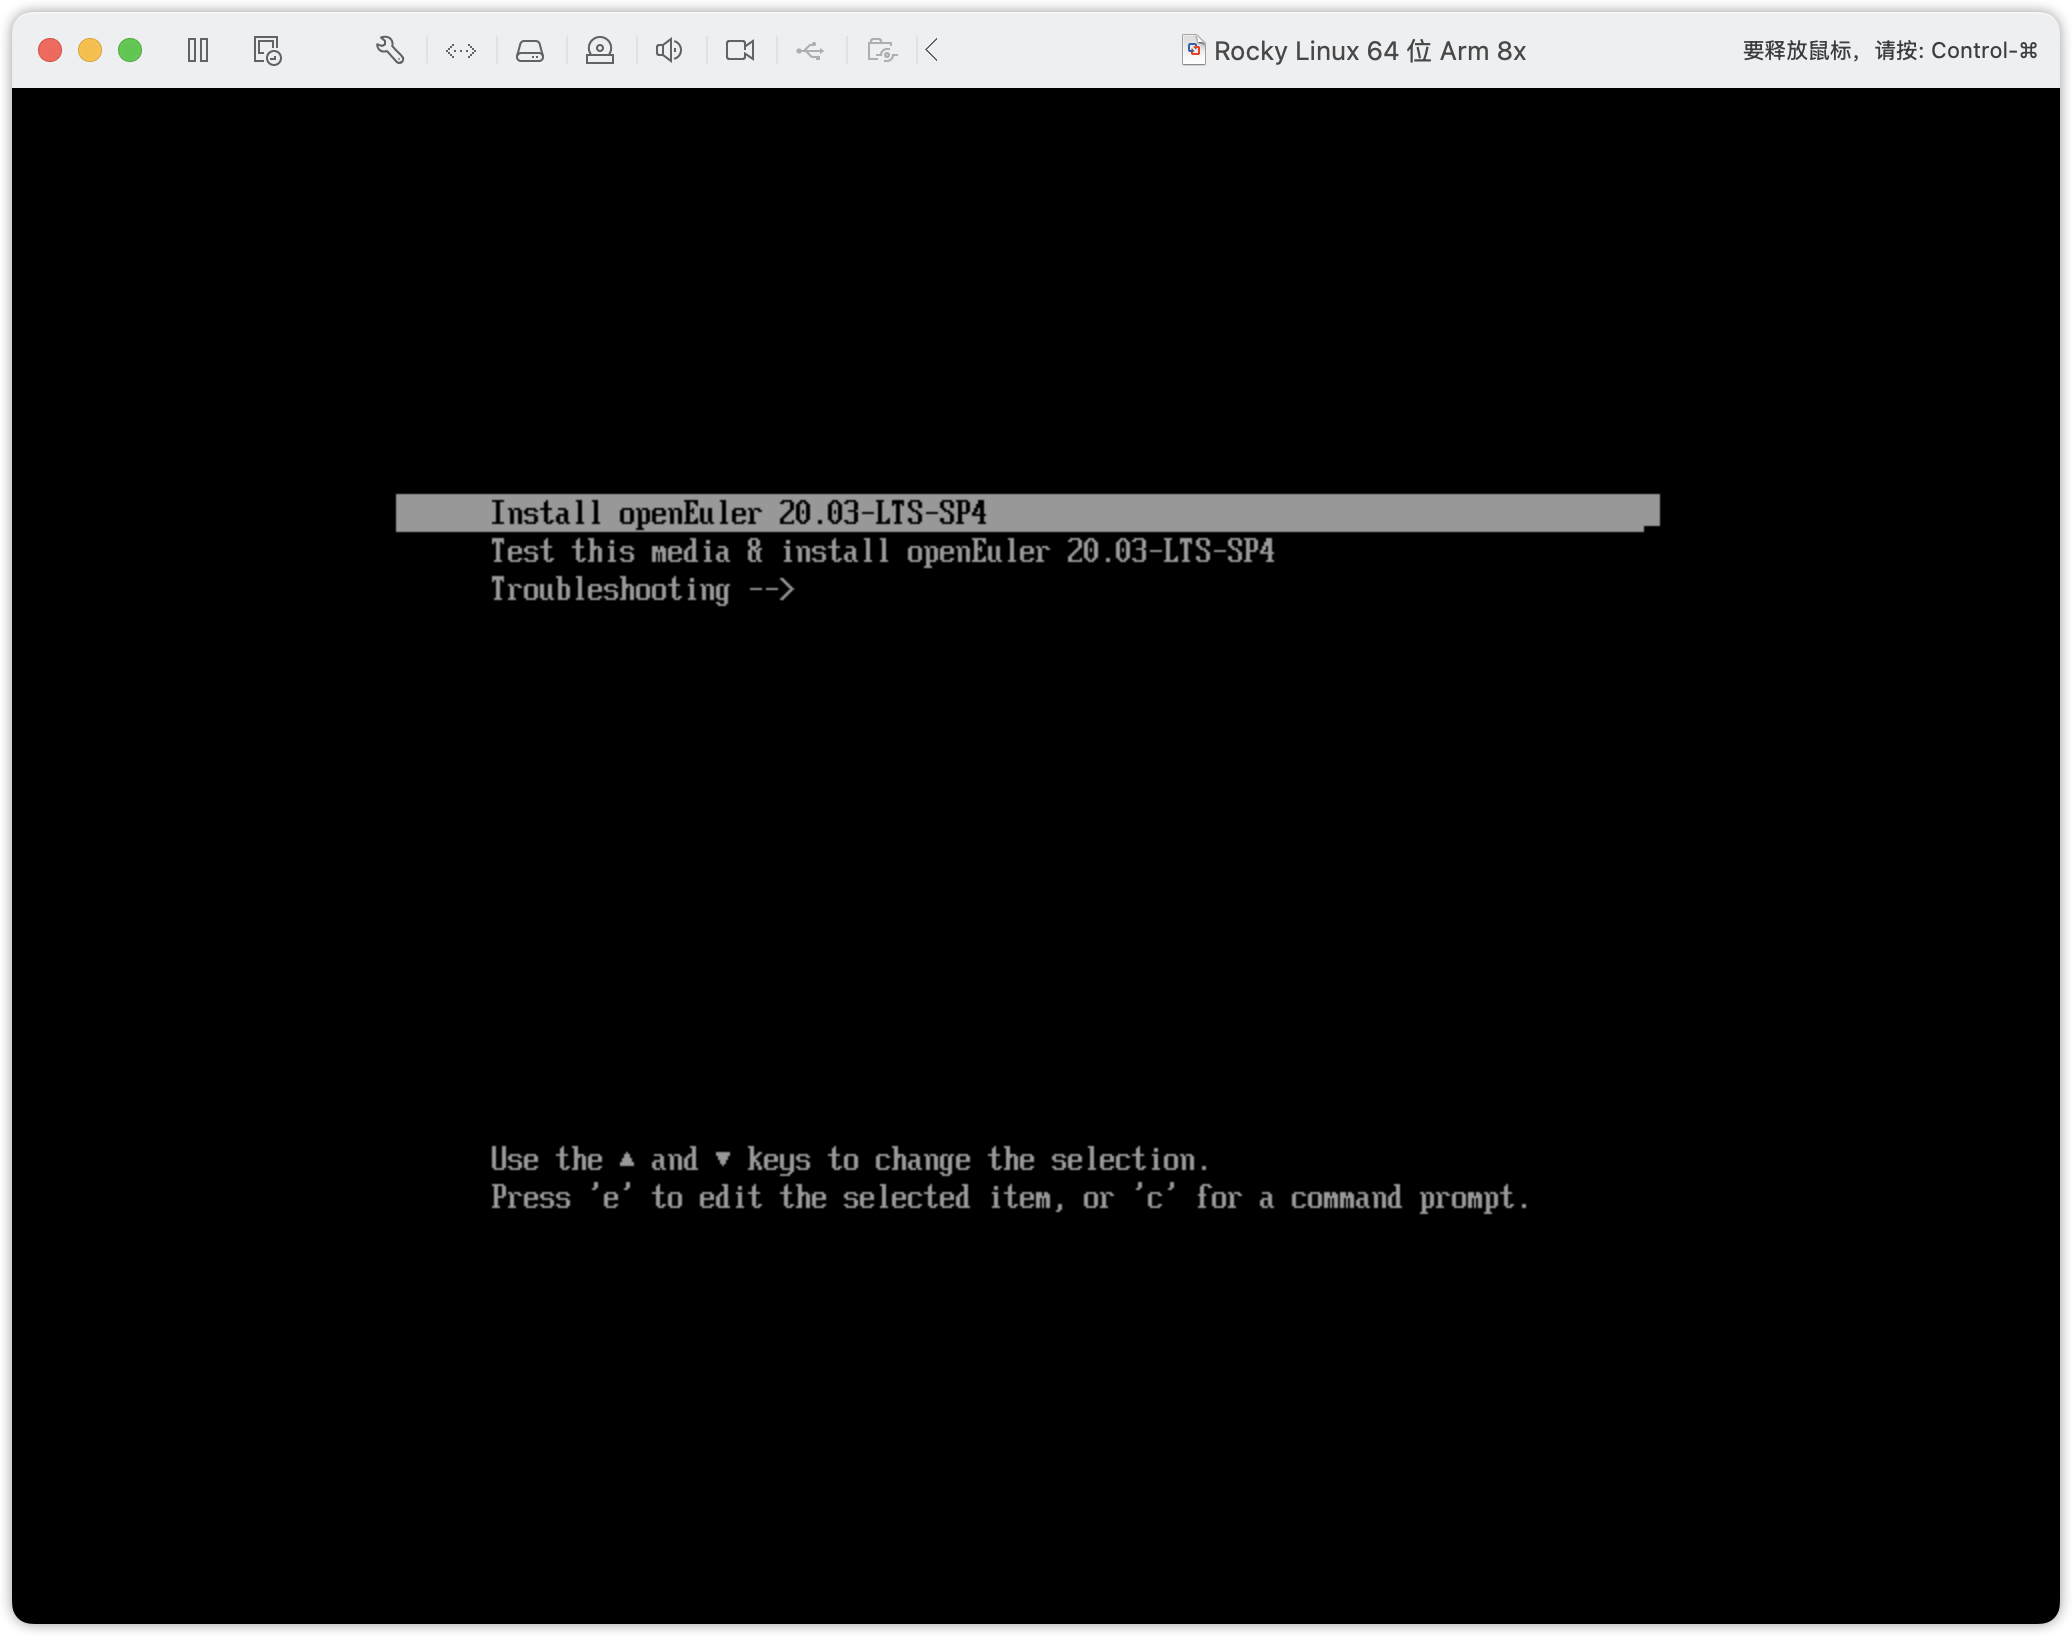
Task: Click the shared folders icon
Action: click(x=881, y=50)
